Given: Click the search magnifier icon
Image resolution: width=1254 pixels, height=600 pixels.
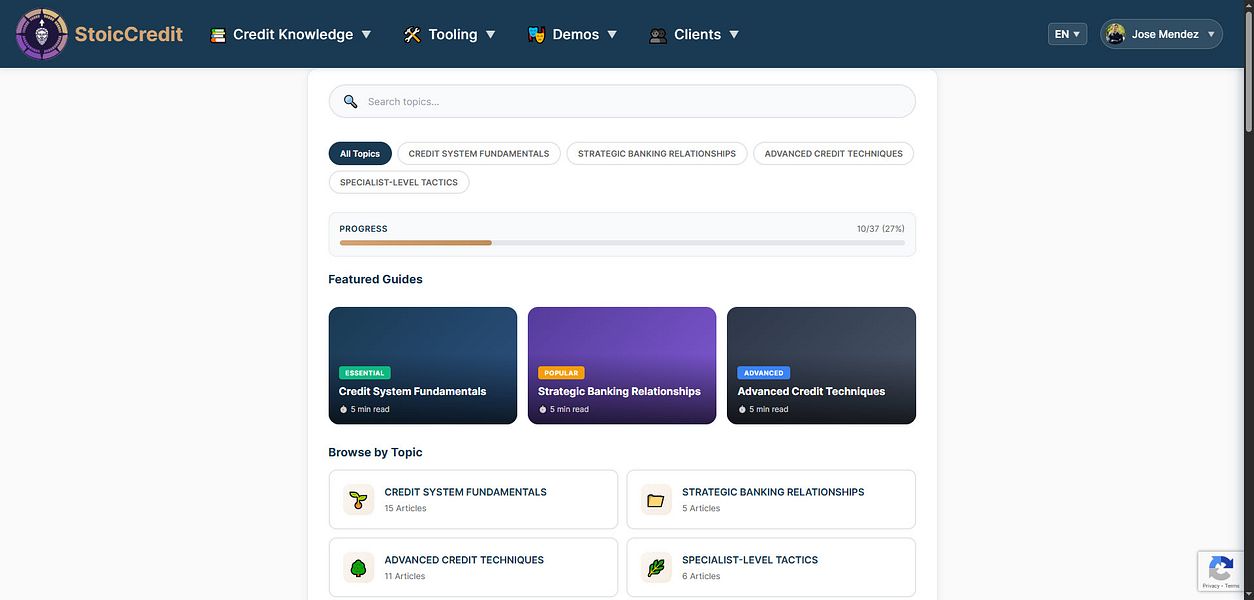Looking at the screenshot, I should (x=350, y=101).
